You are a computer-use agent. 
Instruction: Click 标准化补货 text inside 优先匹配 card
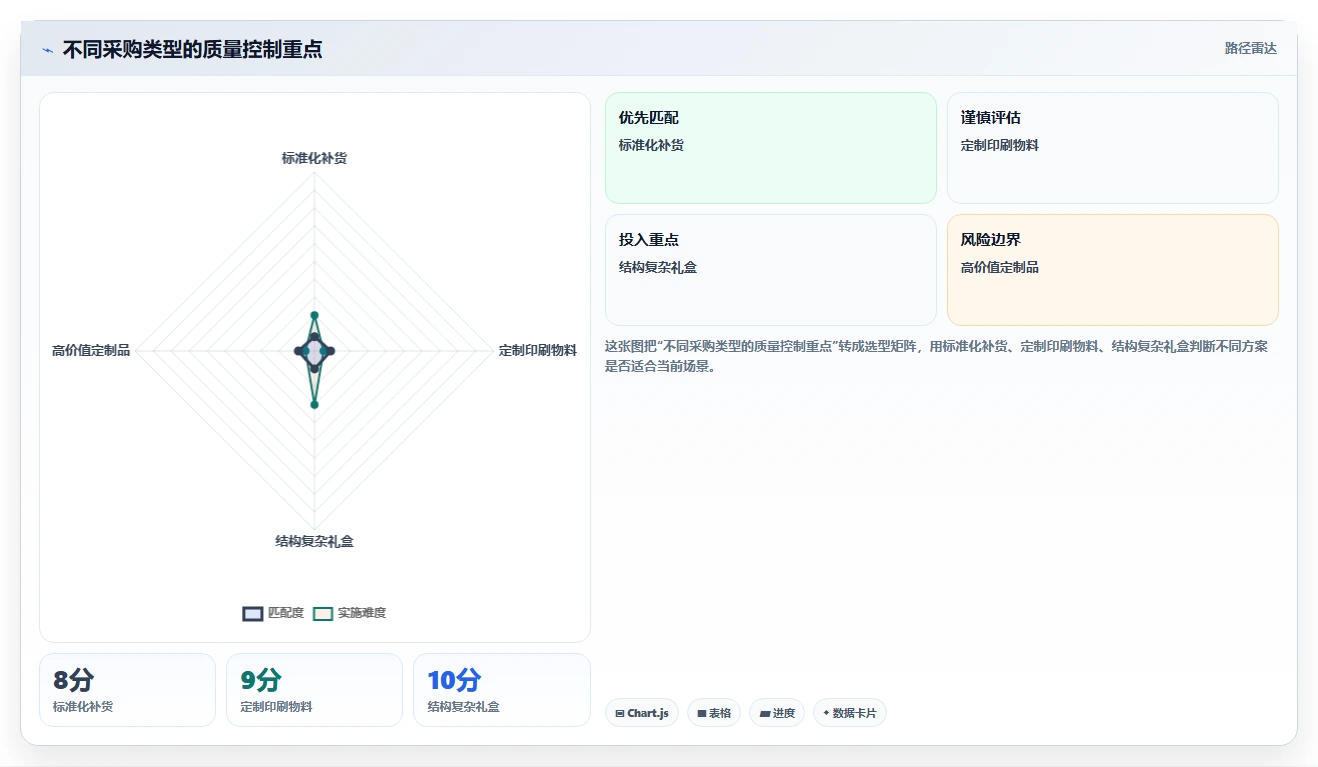[x=651, y=145]
